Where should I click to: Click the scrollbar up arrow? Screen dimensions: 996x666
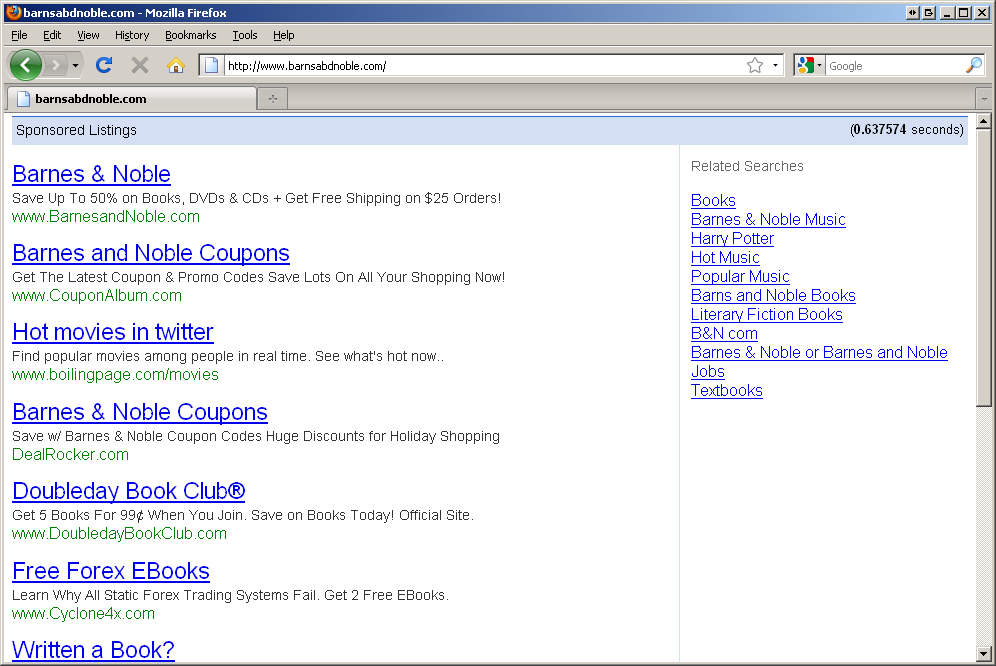point(984,121)
